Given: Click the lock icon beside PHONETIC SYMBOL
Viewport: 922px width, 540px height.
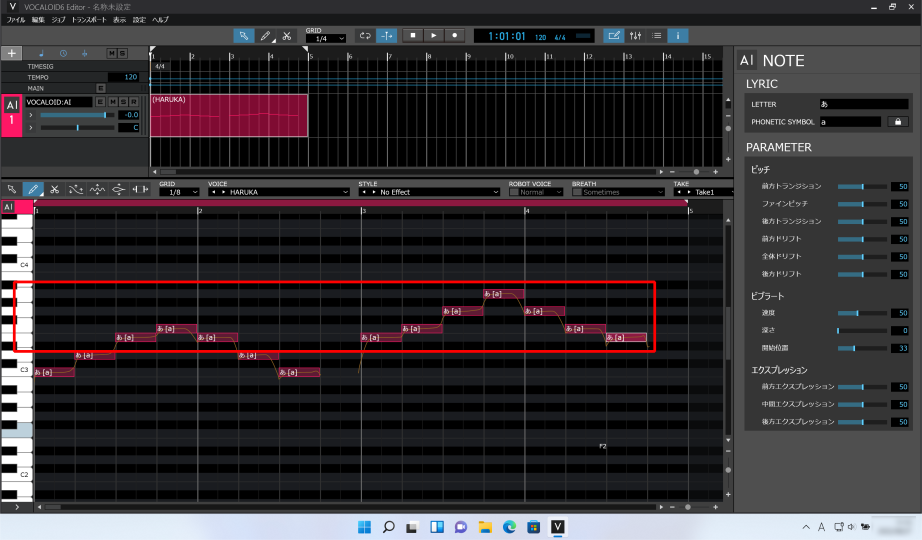Looking at the screenshot, I should click(897, 122).
